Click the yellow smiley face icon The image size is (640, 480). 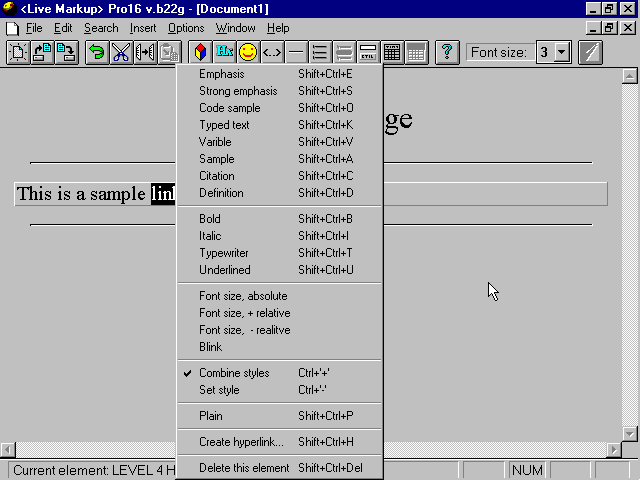[247, 52]
